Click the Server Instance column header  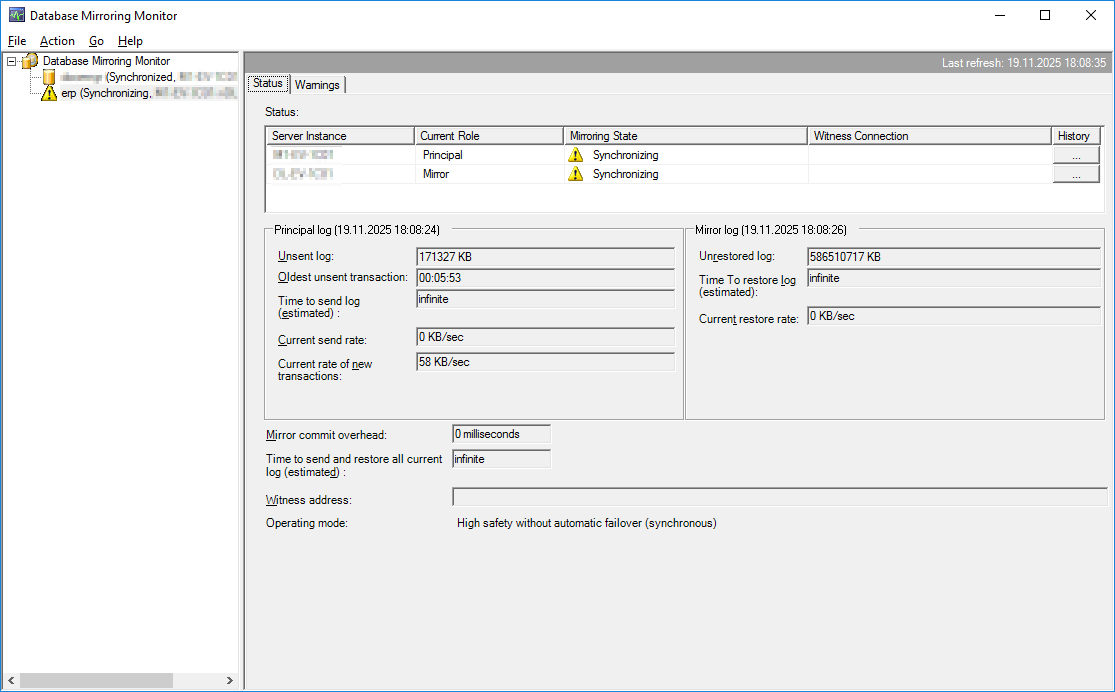pyautogui.click(x=340, y=136)
